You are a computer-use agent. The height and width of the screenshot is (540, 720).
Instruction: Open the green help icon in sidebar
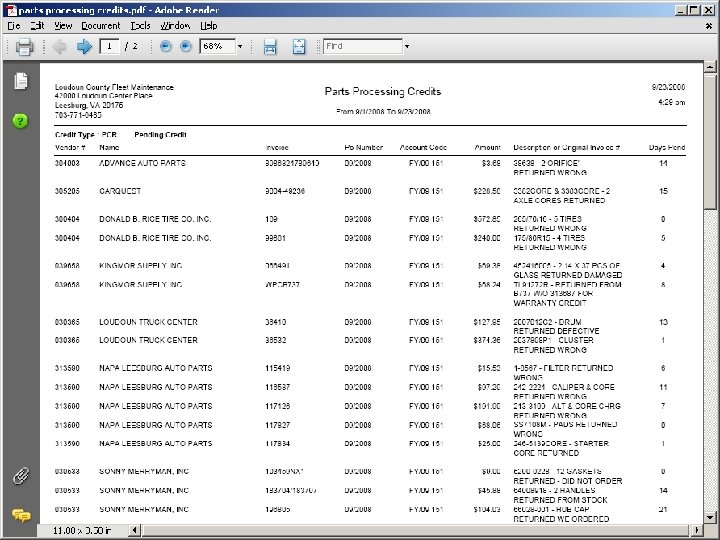click(x=20, y=121)
